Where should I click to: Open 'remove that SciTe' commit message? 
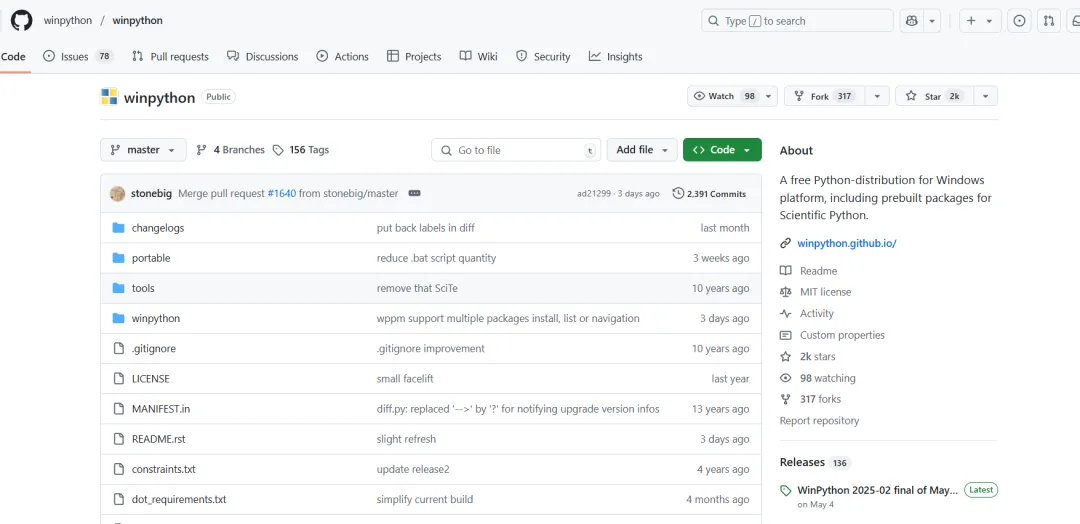point(417,289)
